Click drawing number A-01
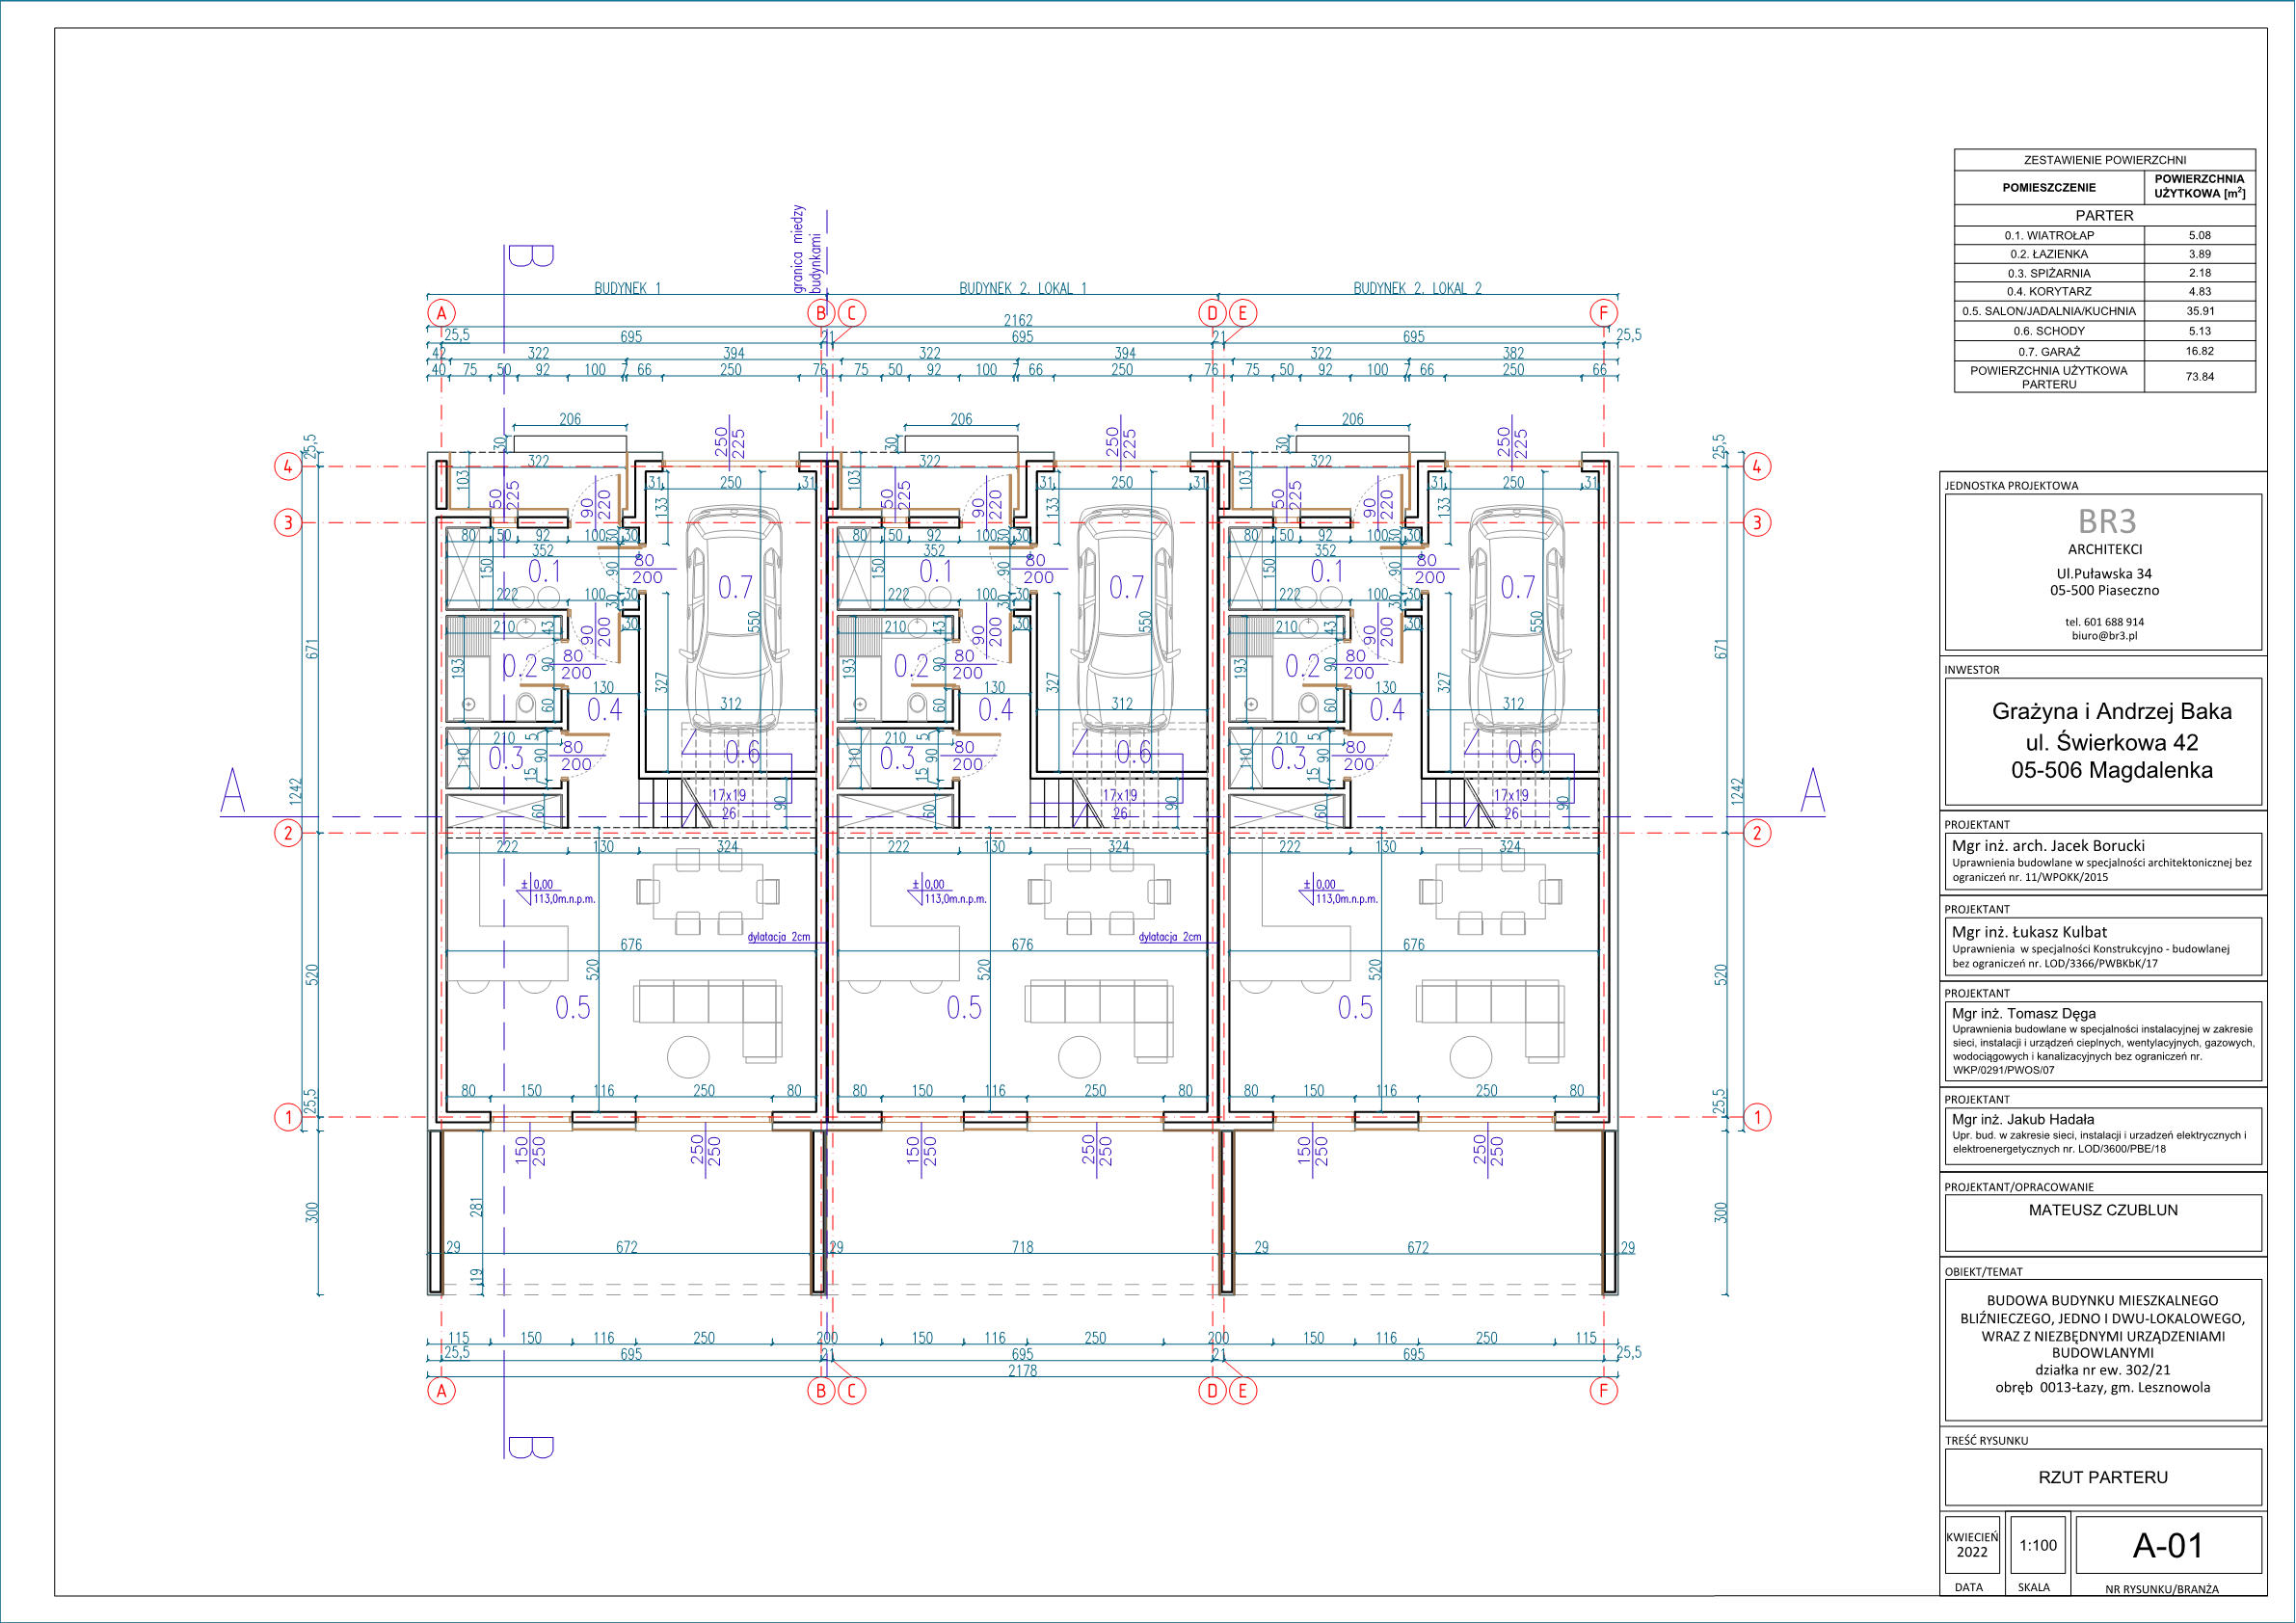Screen dimensions: 2296x1623 2167,1545
